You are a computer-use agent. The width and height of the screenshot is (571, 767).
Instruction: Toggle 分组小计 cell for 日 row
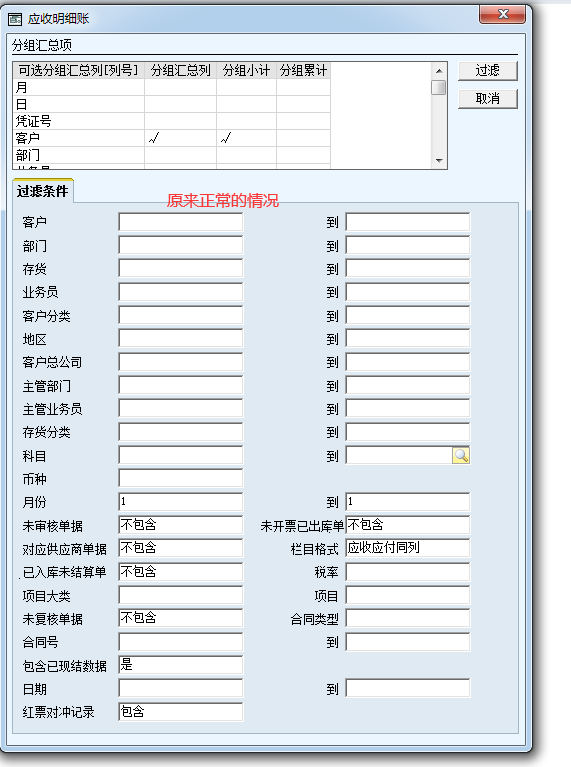(x=246, y=104)
